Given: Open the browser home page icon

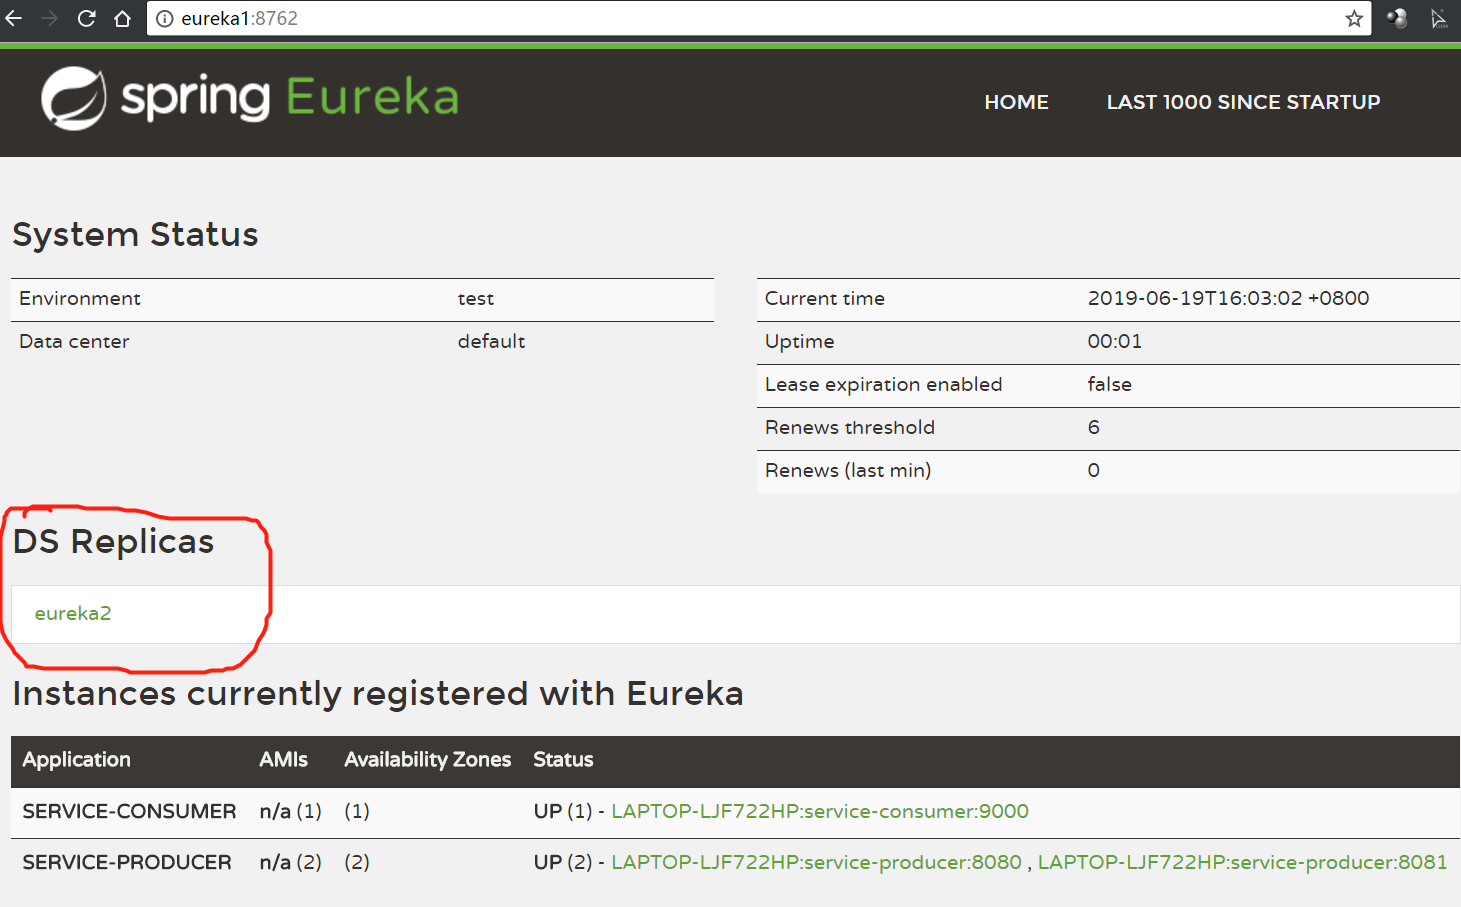Looking at the screenshot, I should (122, 18).
